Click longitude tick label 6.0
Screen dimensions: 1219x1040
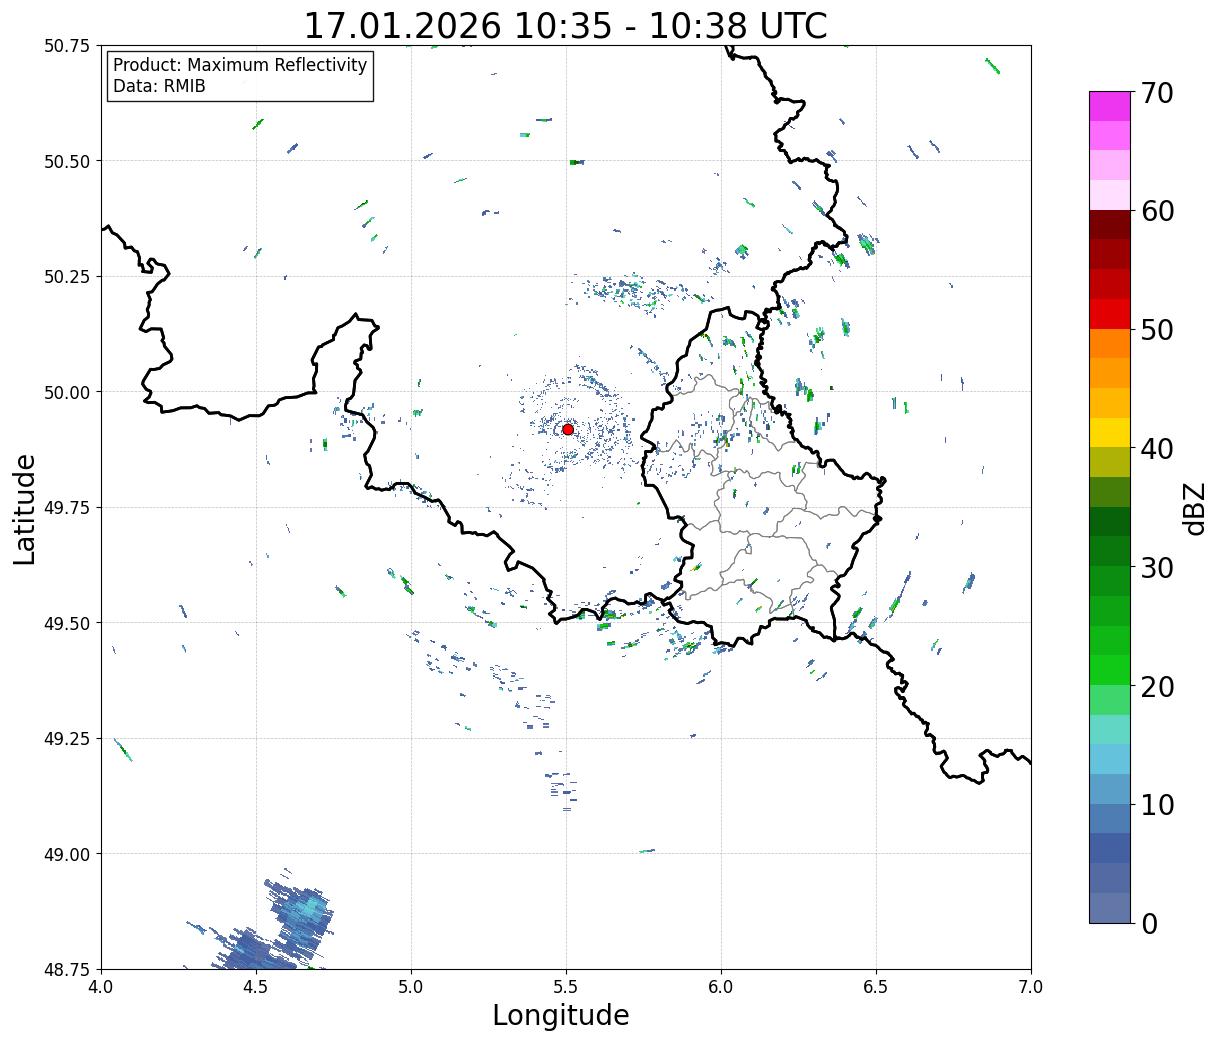point(721,987)
